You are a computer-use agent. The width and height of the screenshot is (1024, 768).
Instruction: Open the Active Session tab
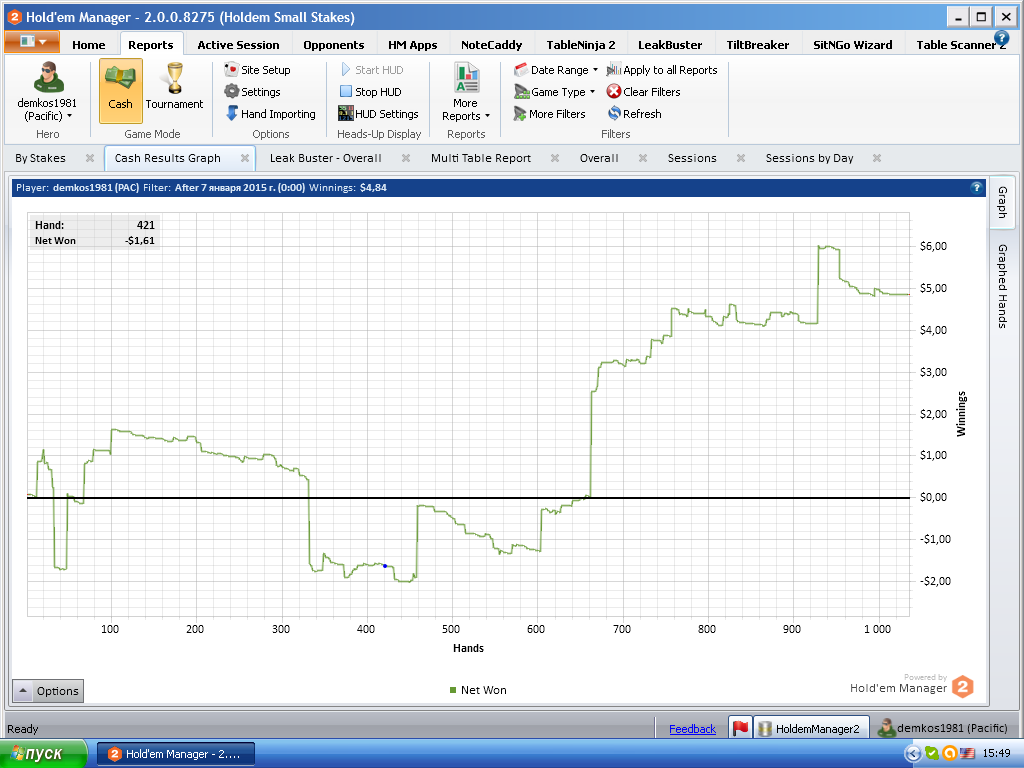[x=238, y=44]
